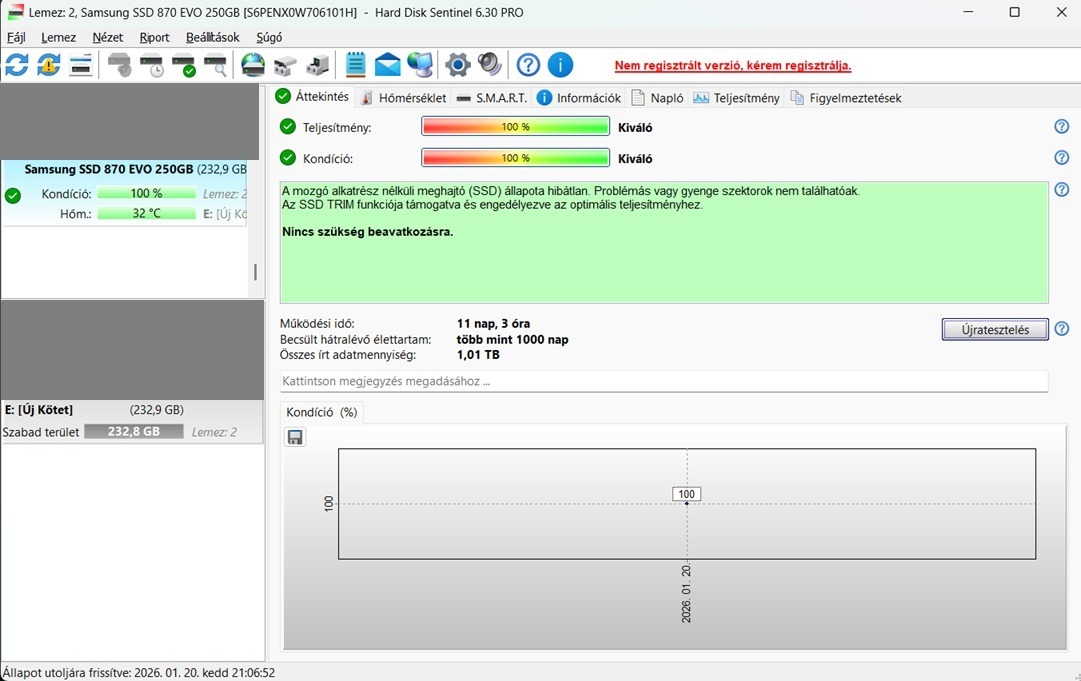Open the Lemez menu
The image size is (1081, 681).
(59, 37)
